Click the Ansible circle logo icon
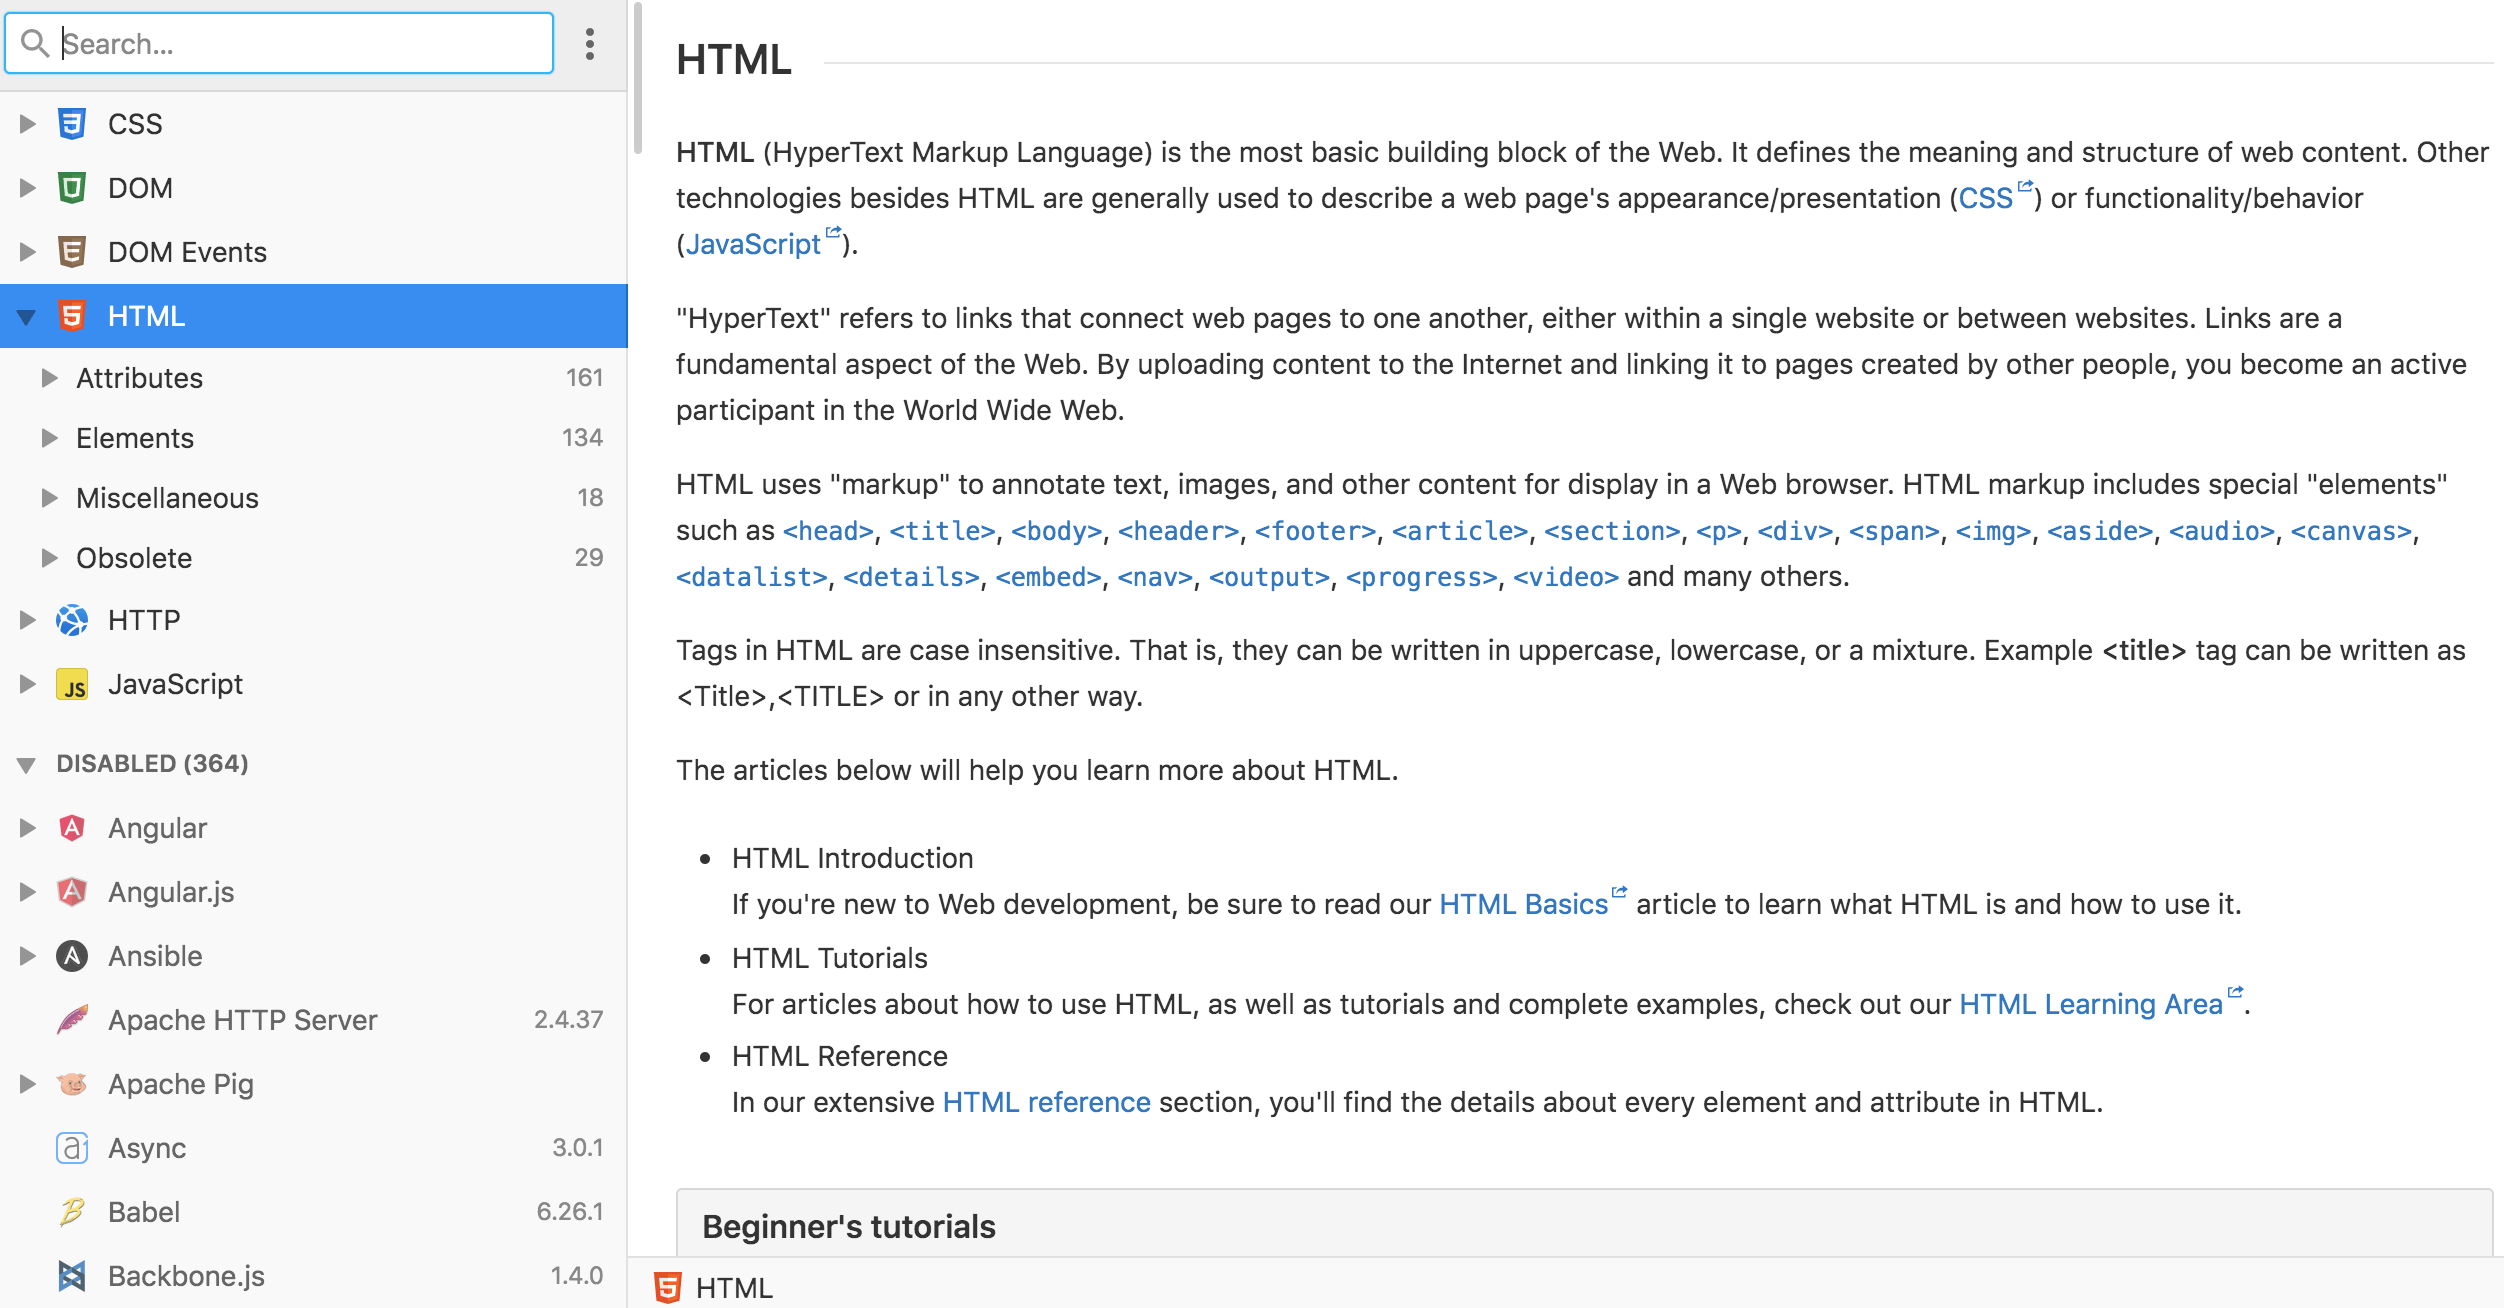 point(72,956)
